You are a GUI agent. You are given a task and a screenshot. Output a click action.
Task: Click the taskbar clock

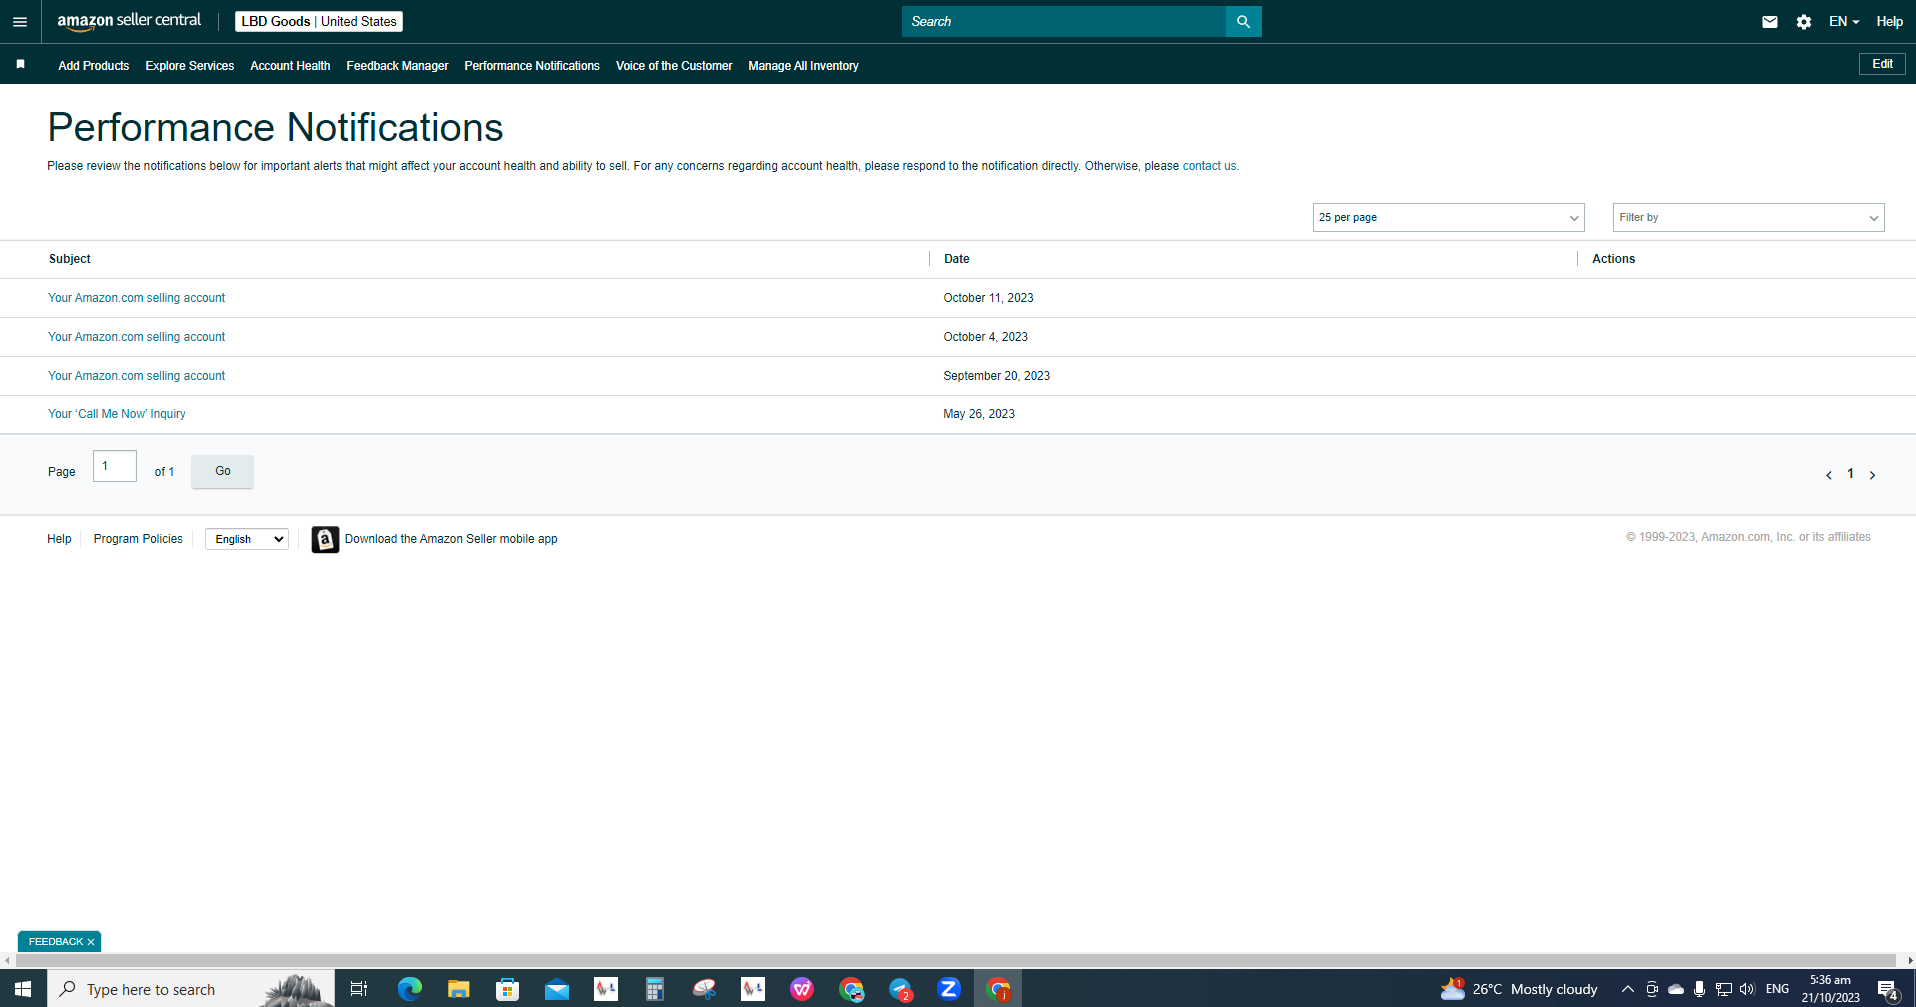click(1830, 989)
